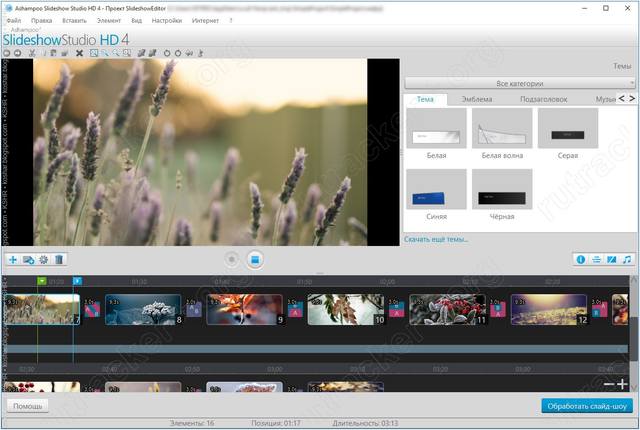The width and height of the screenshot is (640, 430).
Task: Select slide 11 in the timeline
Action: (447, 310)
